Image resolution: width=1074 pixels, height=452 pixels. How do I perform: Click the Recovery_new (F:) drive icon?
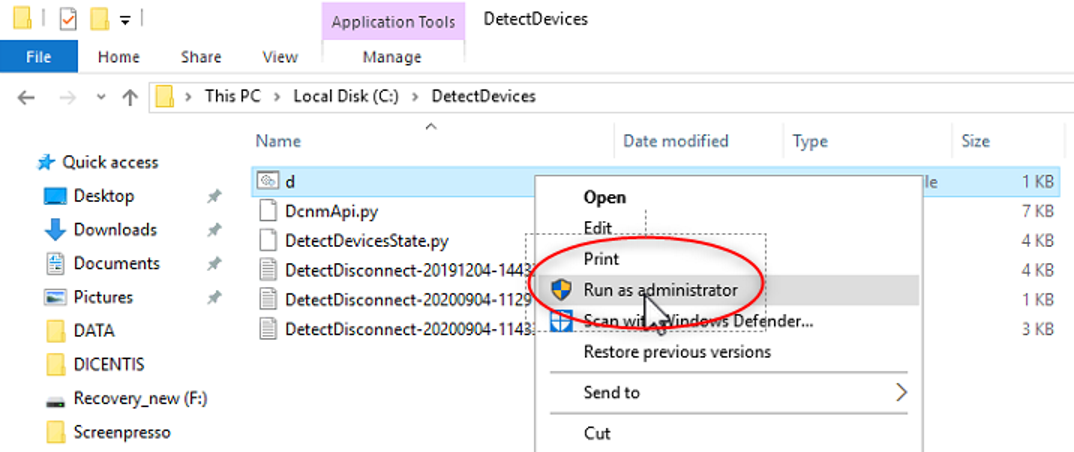click(x=56, y=399)
